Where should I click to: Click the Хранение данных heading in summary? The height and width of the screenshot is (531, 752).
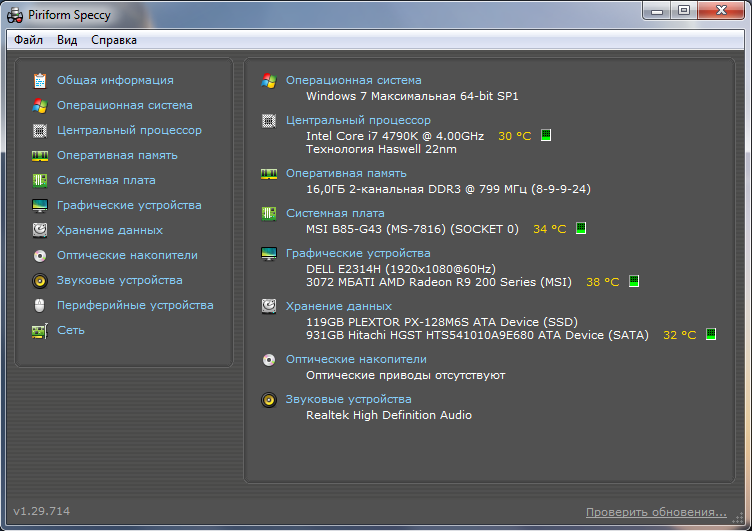pos(339,306)
